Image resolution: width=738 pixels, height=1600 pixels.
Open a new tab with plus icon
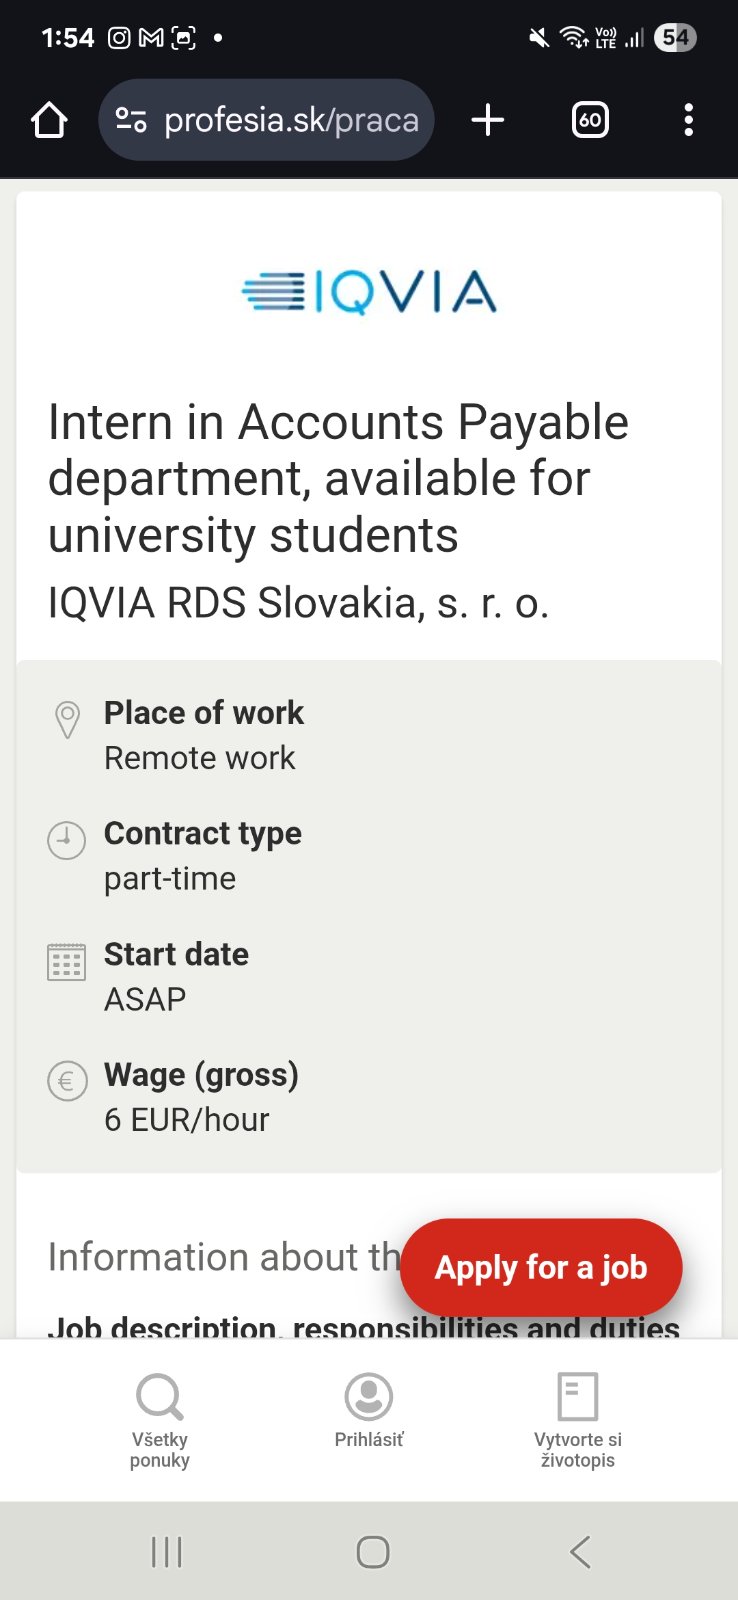pyautogui.click(x=488, y=121)
